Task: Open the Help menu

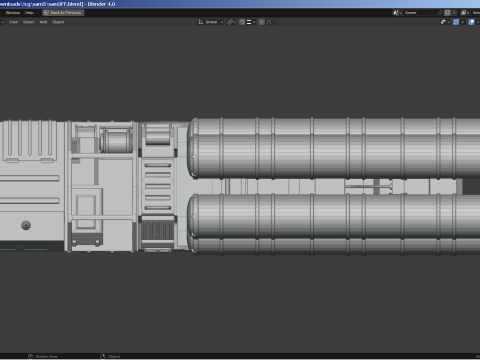Action: (29, 13)
